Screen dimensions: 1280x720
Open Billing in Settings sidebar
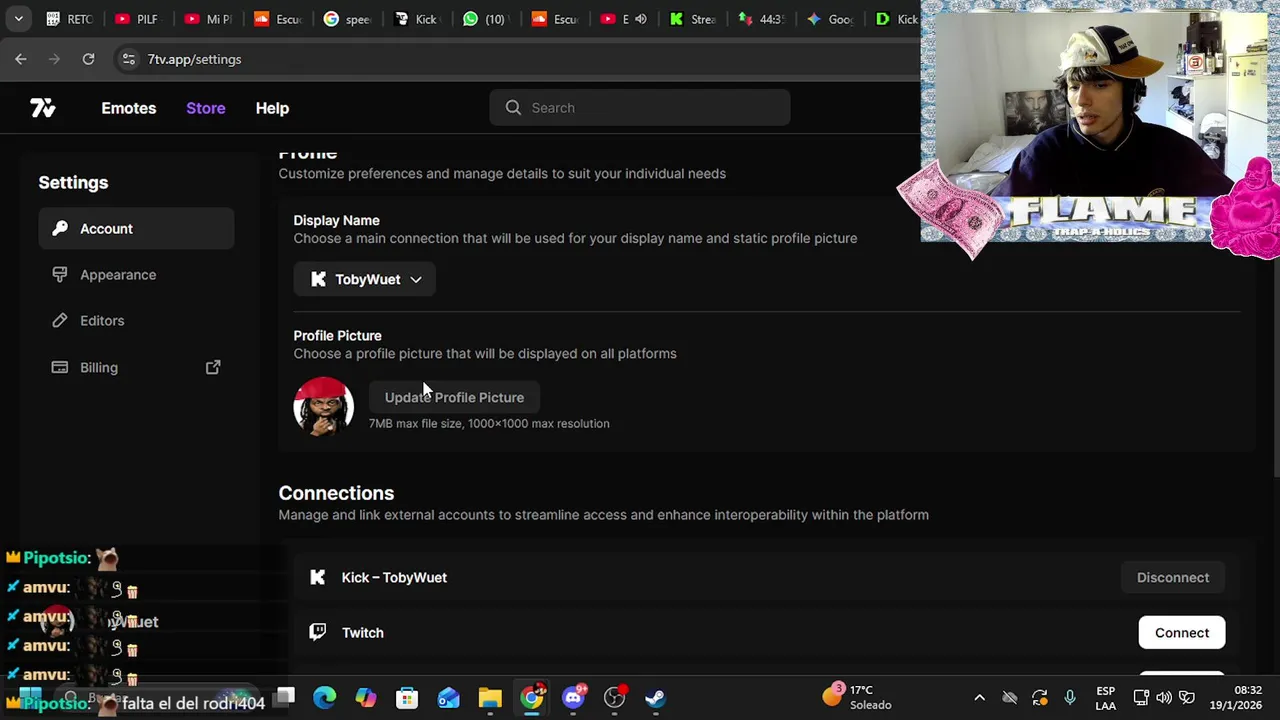[x=136, y=367]
